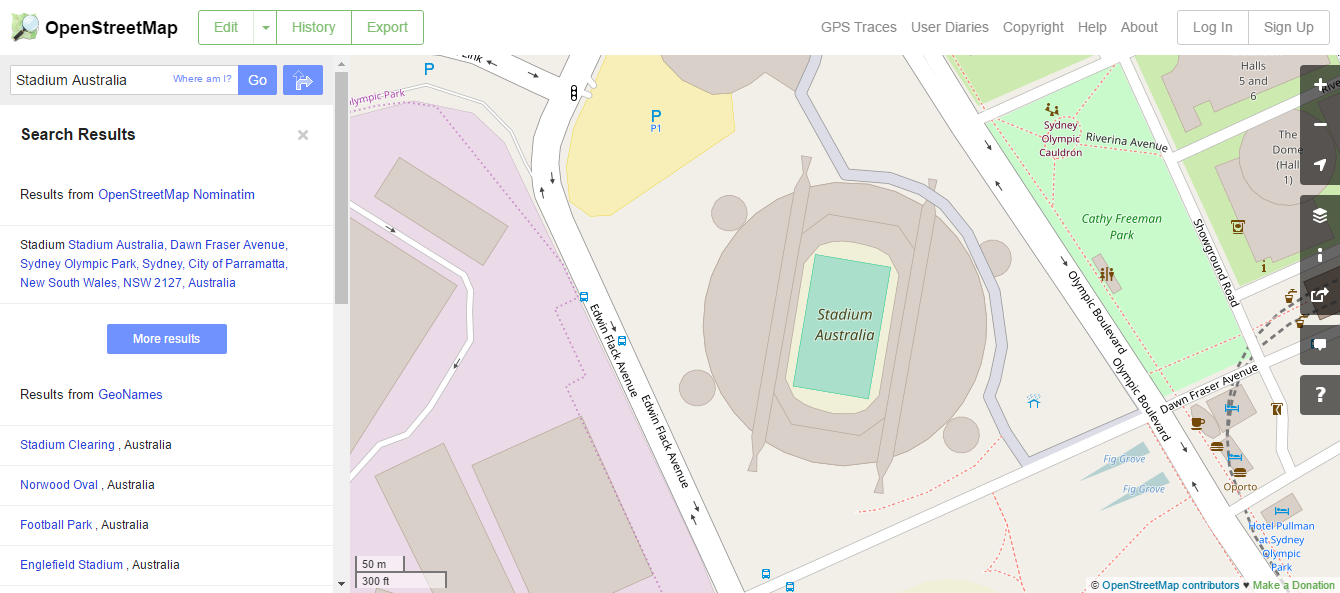Click the sidebar scrollbar down arrow
Screen dimensions: 1340x593
coord(341,583)
